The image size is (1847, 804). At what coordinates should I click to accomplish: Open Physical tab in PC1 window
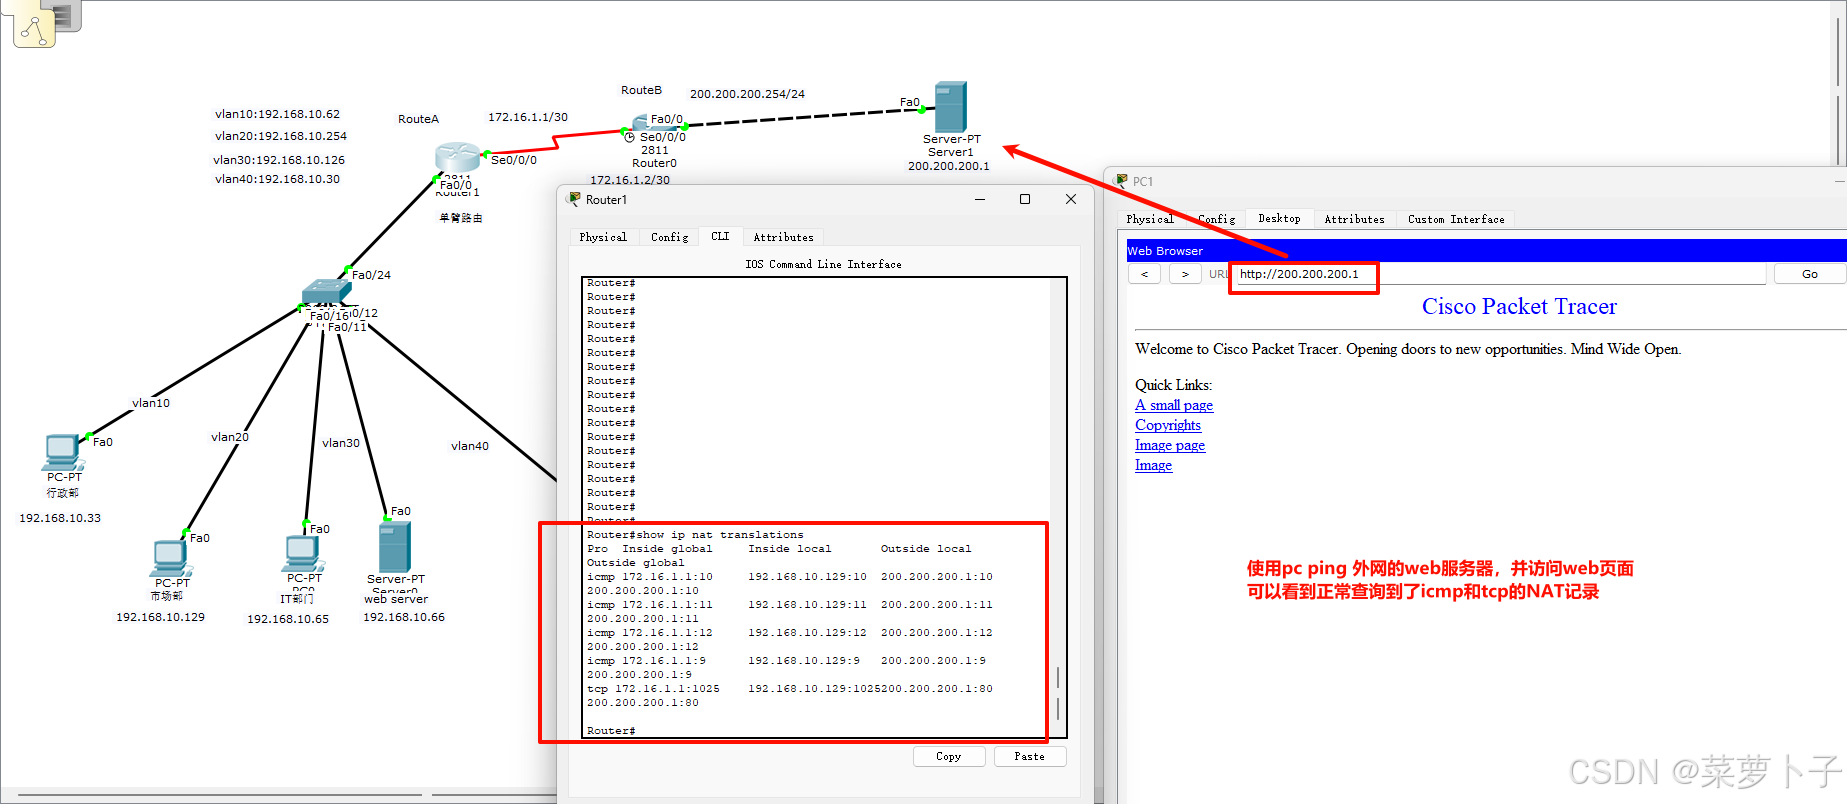click(1150, 219)
